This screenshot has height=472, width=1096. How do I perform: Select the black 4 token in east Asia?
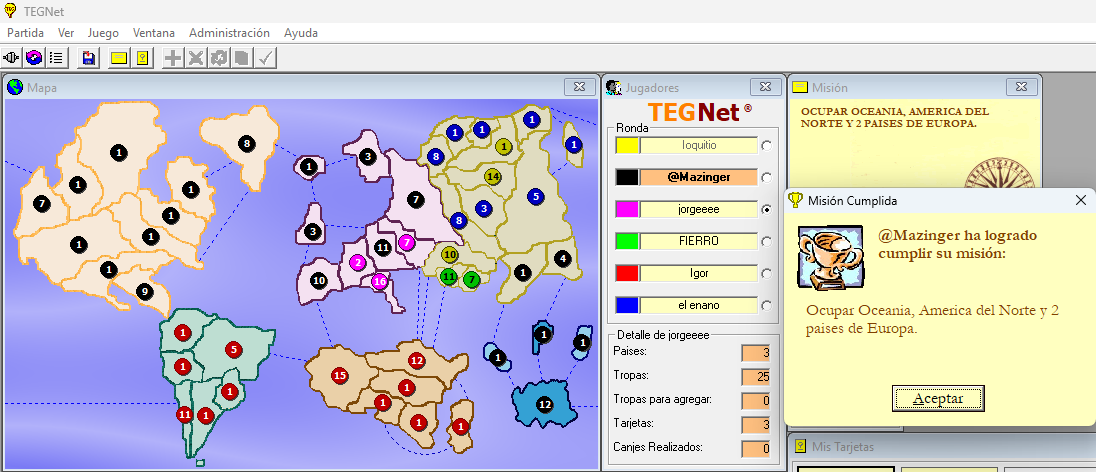click(x=562, y=258)
